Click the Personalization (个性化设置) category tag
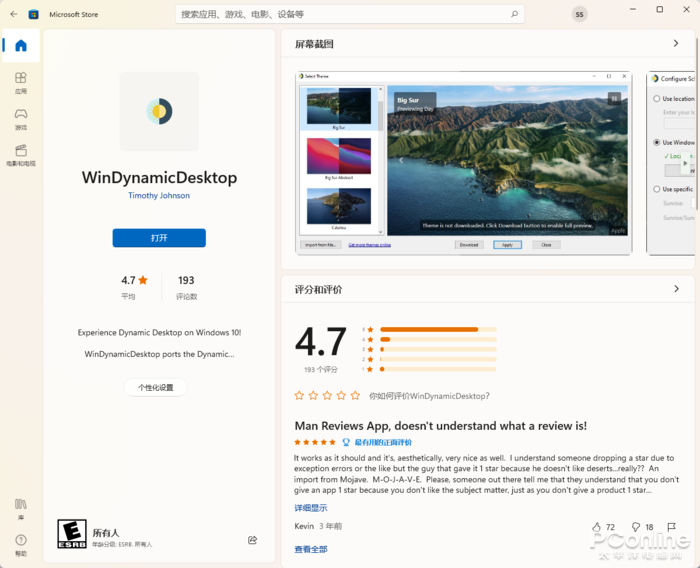The width and height of the screenshot is (700, 568). pyautogui.click(x=155, y=388)
